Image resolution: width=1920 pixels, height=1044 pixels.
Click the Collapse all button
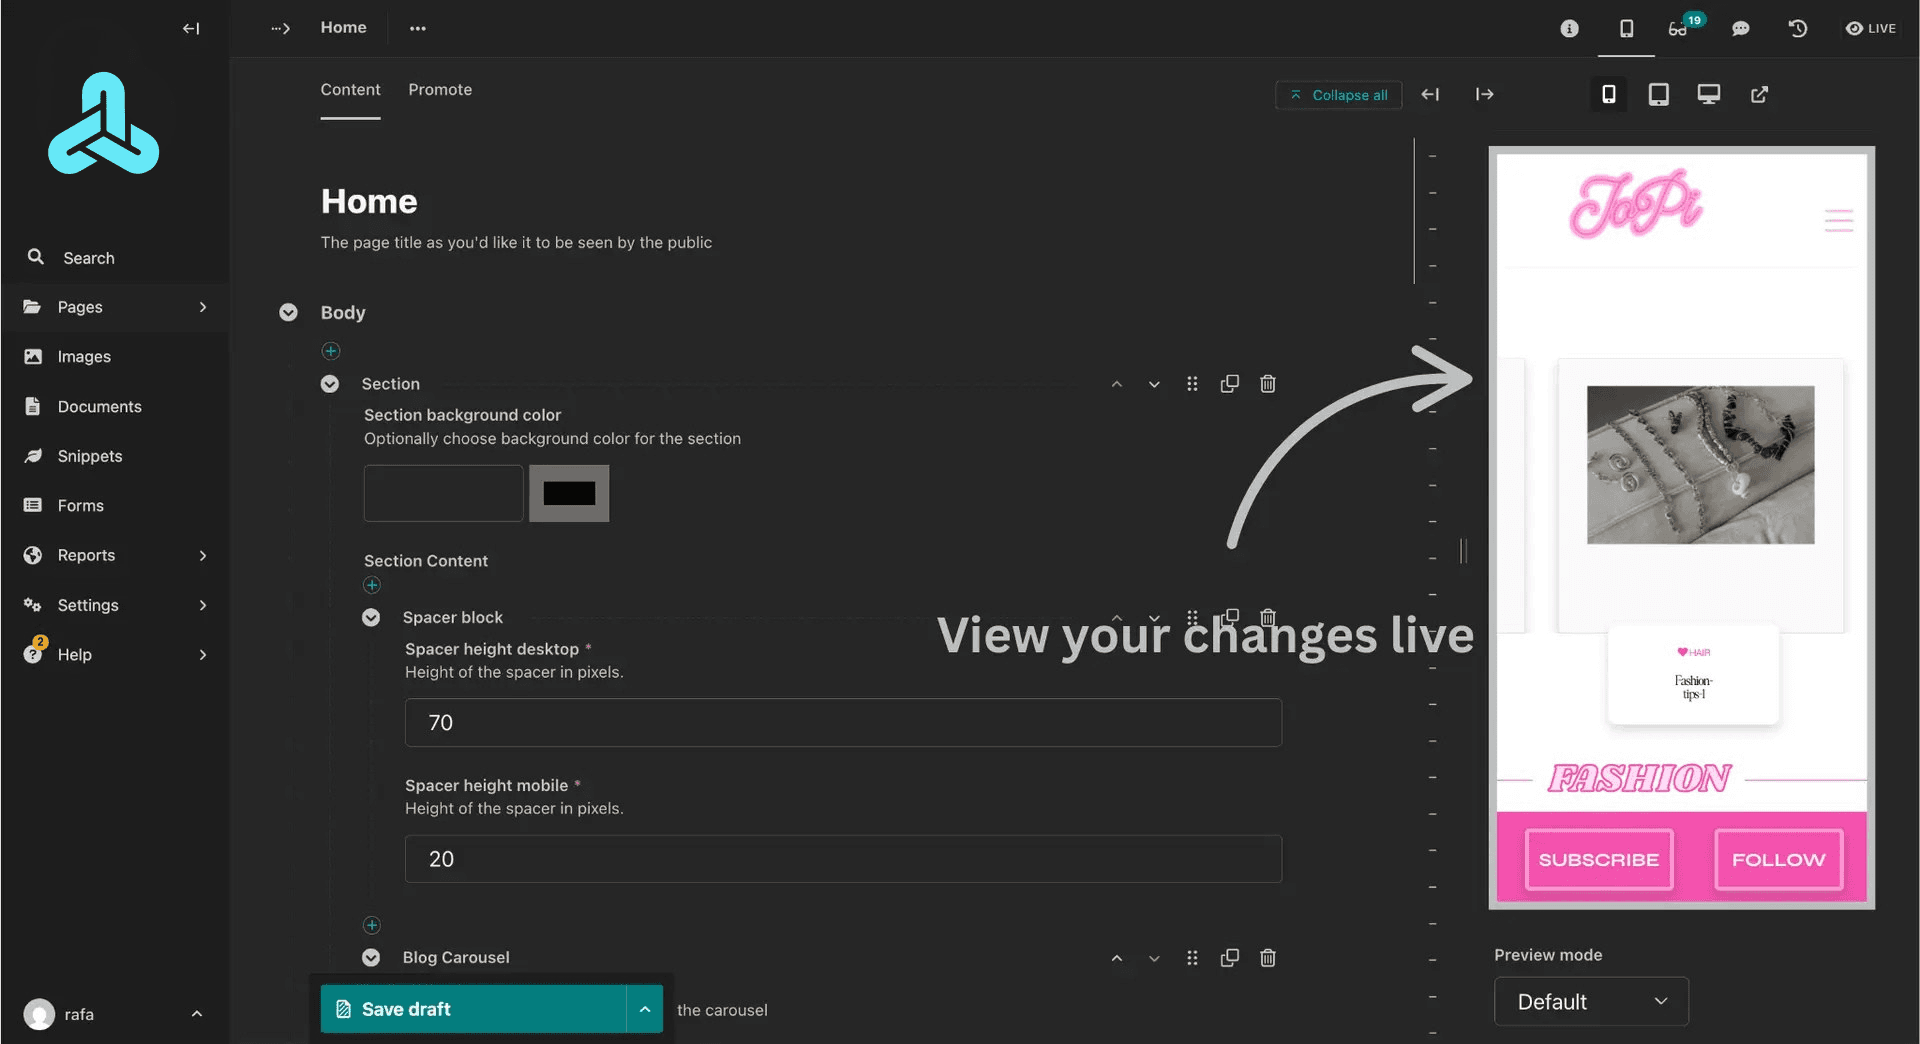pos(1338,95)
